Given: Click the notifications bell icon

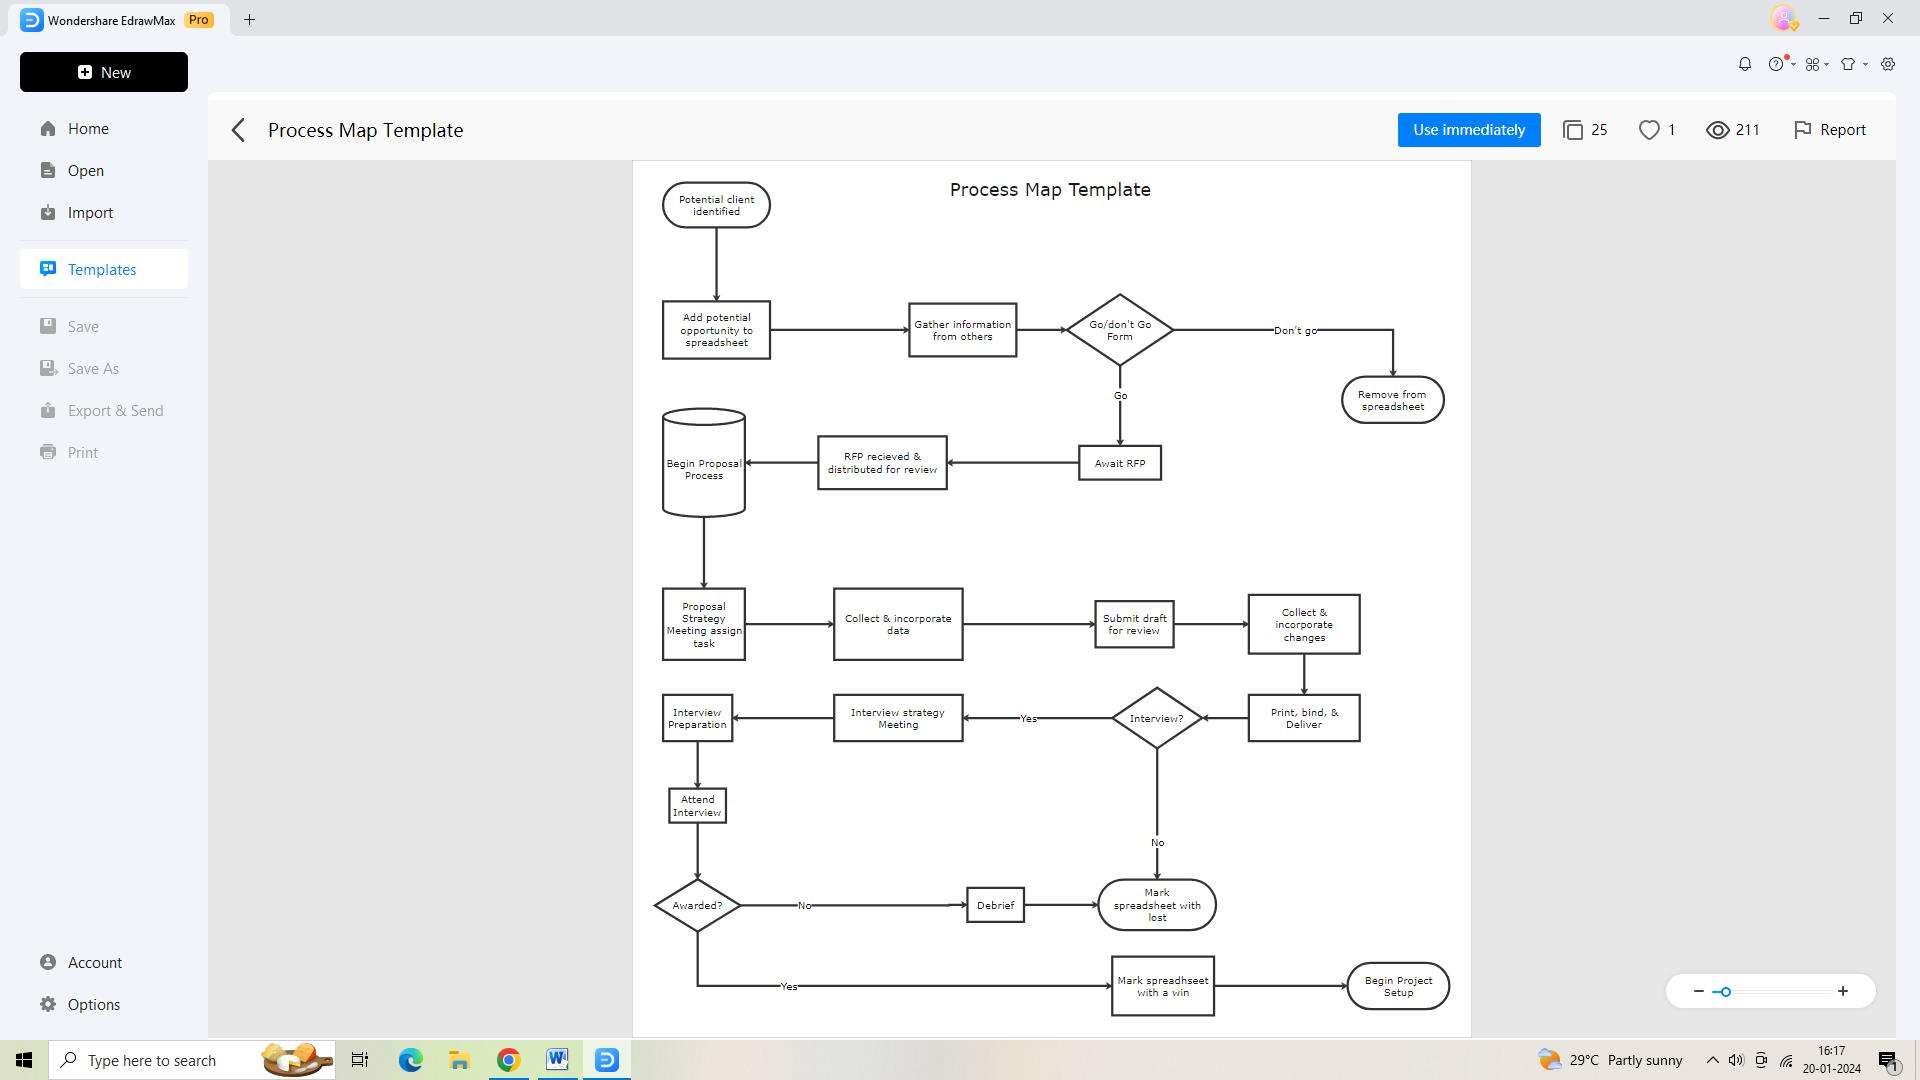Looking at the screenshot, I should click(1744, 64).
